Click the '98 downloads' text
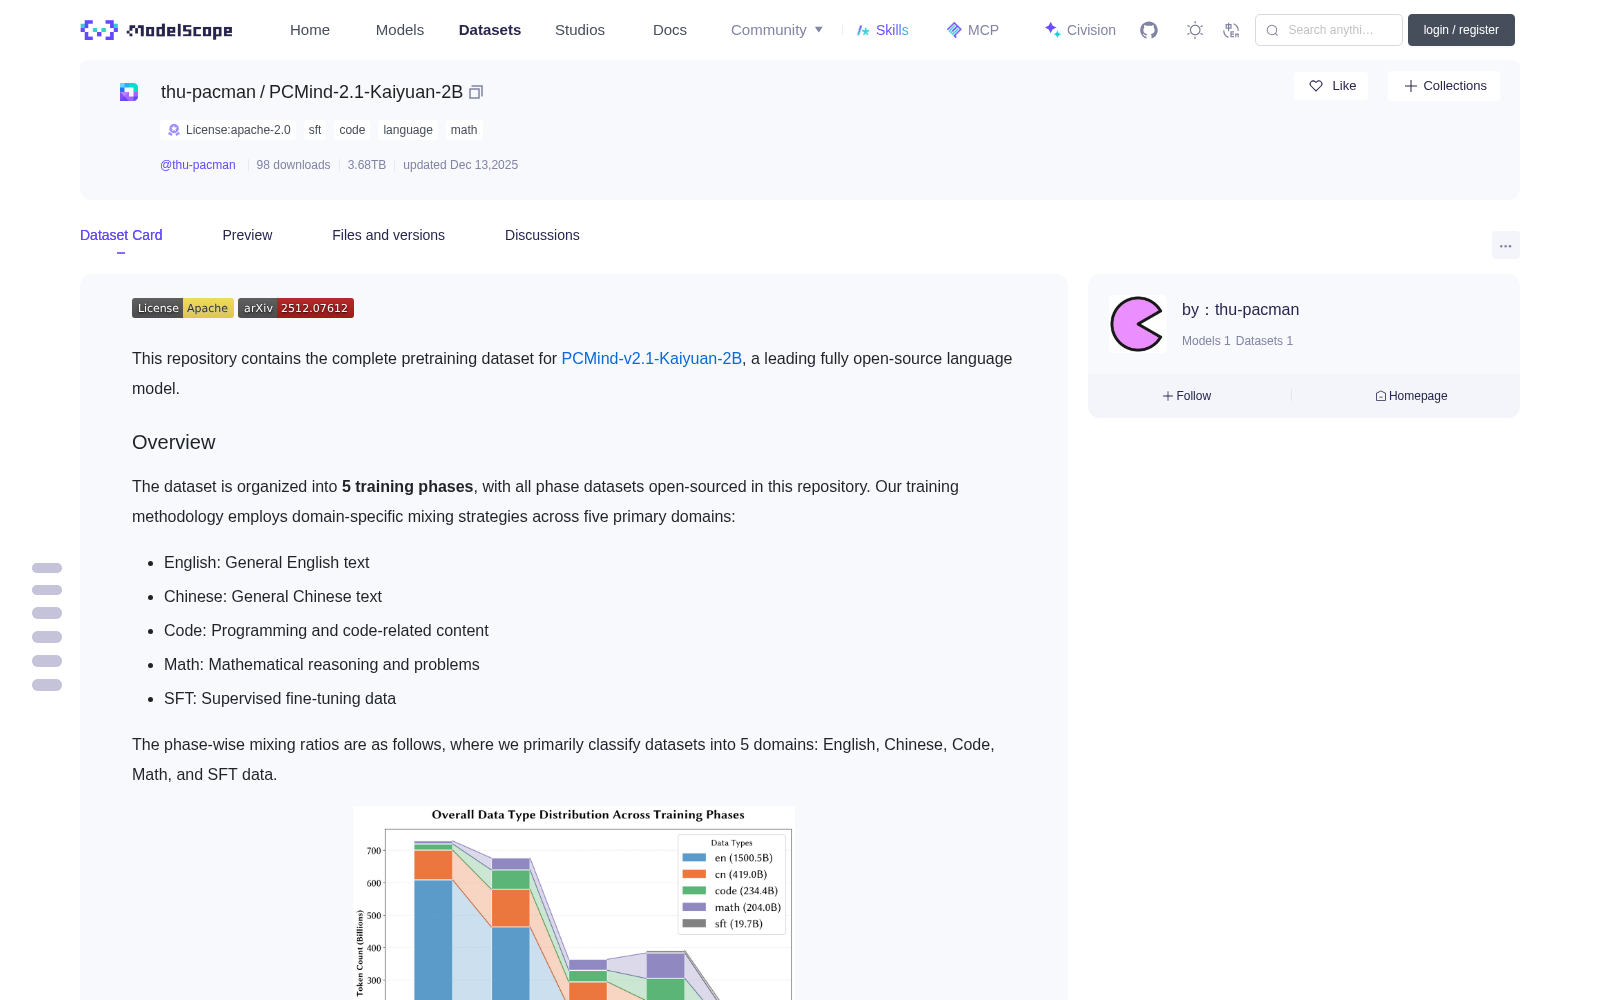The image size is (1600, 1000). [293, 165]
